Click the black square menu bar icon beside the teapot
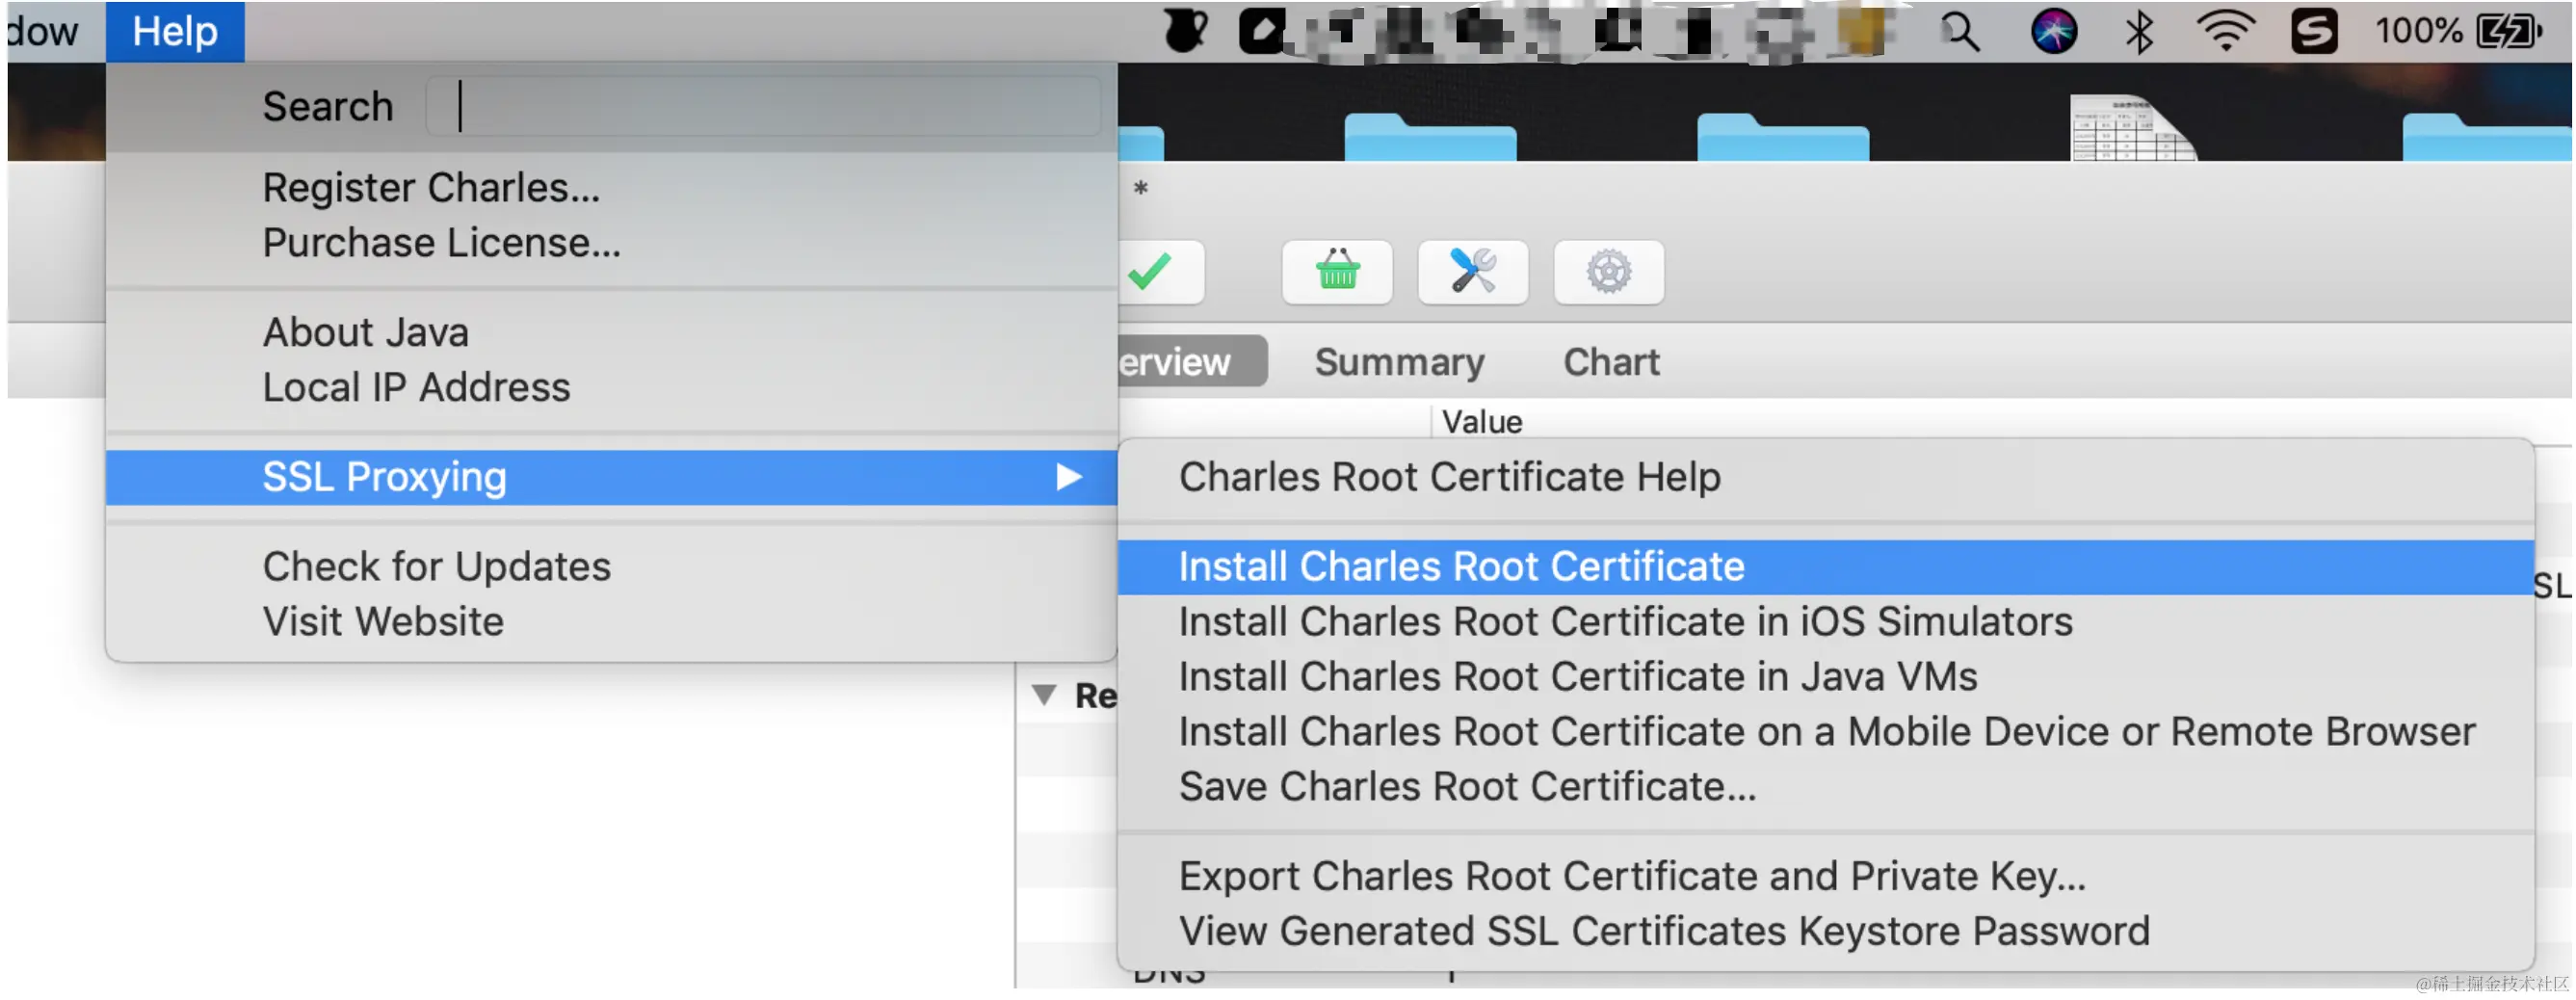Viewport: 2576px width, 1000px height. pyautogui.click(x=1262, y=32)
